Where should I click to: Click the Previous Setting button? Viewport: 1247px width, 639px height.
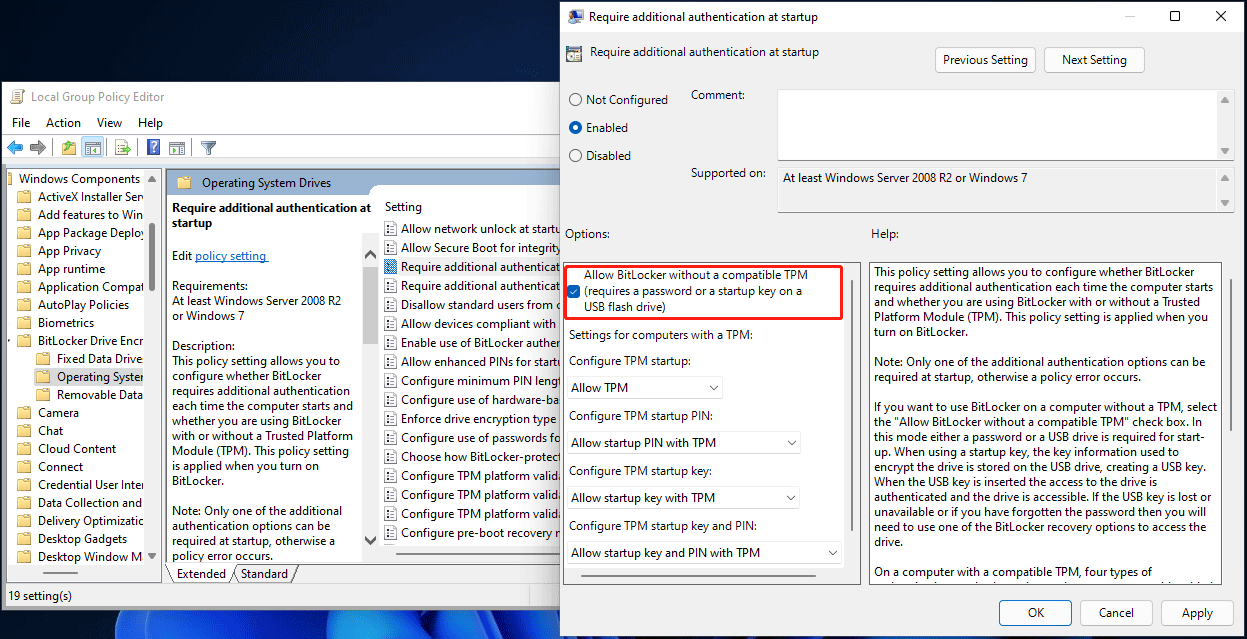[985, 60]
